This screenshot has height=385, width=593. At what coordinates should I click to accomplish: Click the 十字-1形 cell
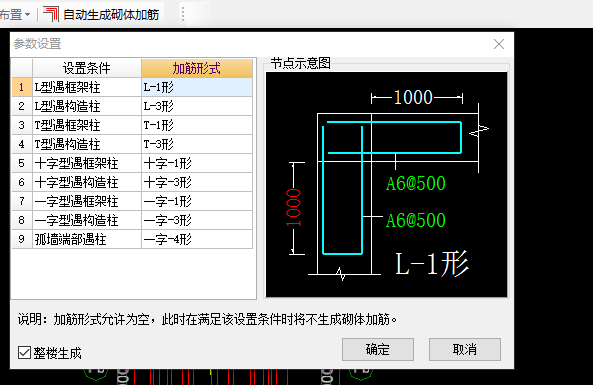coord(197,163)
